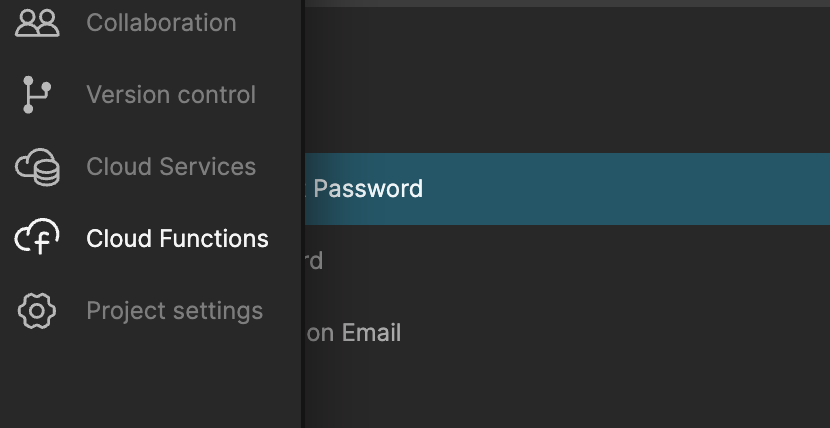
Task: Click the Cloud Functions cloud icon
Action: pos(38,239)
